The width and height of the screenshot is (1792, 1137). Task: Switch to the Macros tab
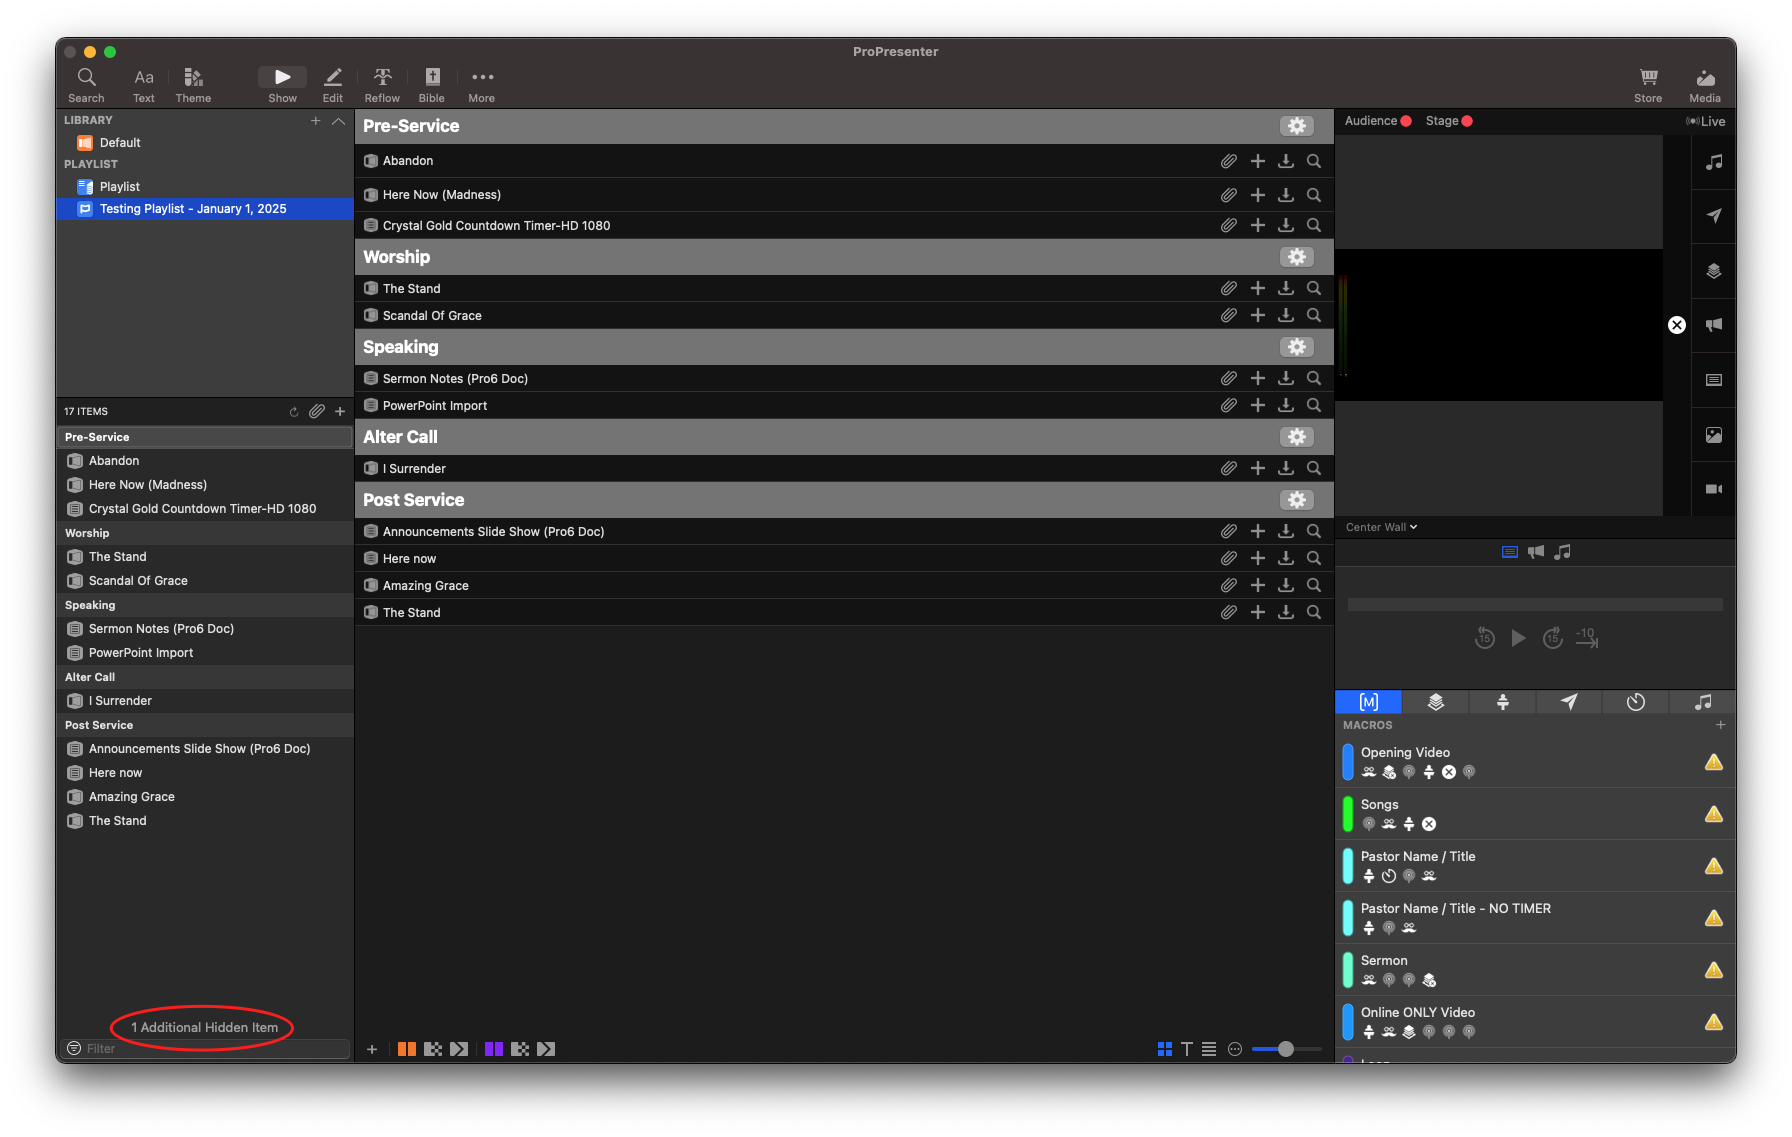click(1369, 702)
